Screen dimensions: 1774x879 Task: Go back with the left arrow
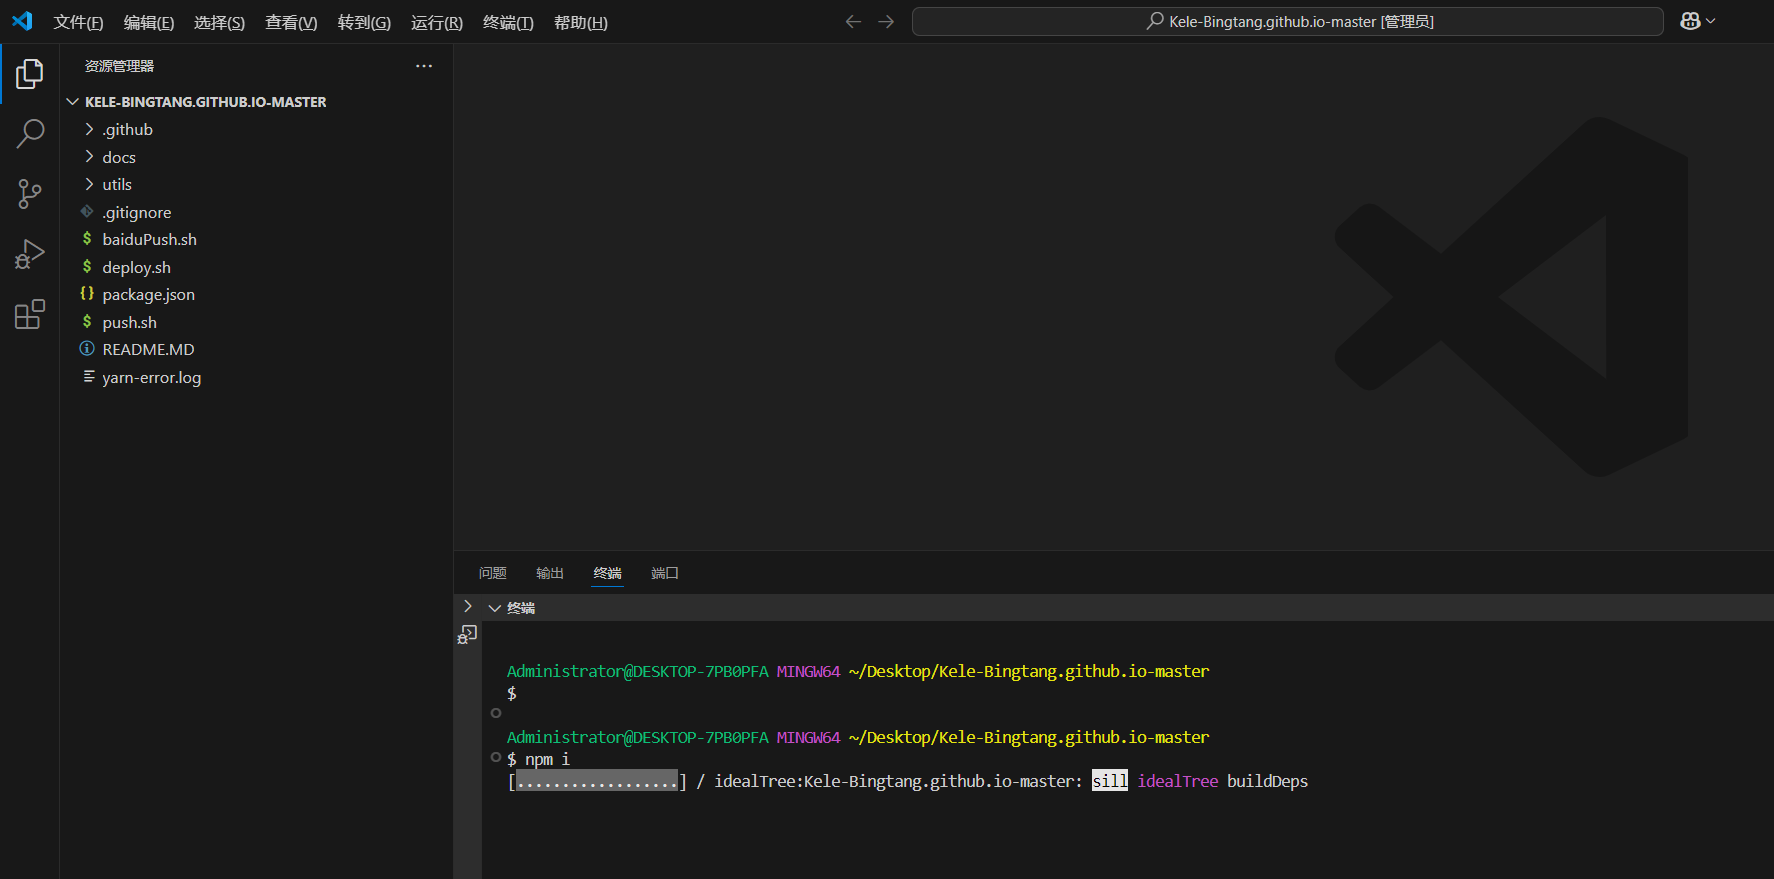(853, 22)
